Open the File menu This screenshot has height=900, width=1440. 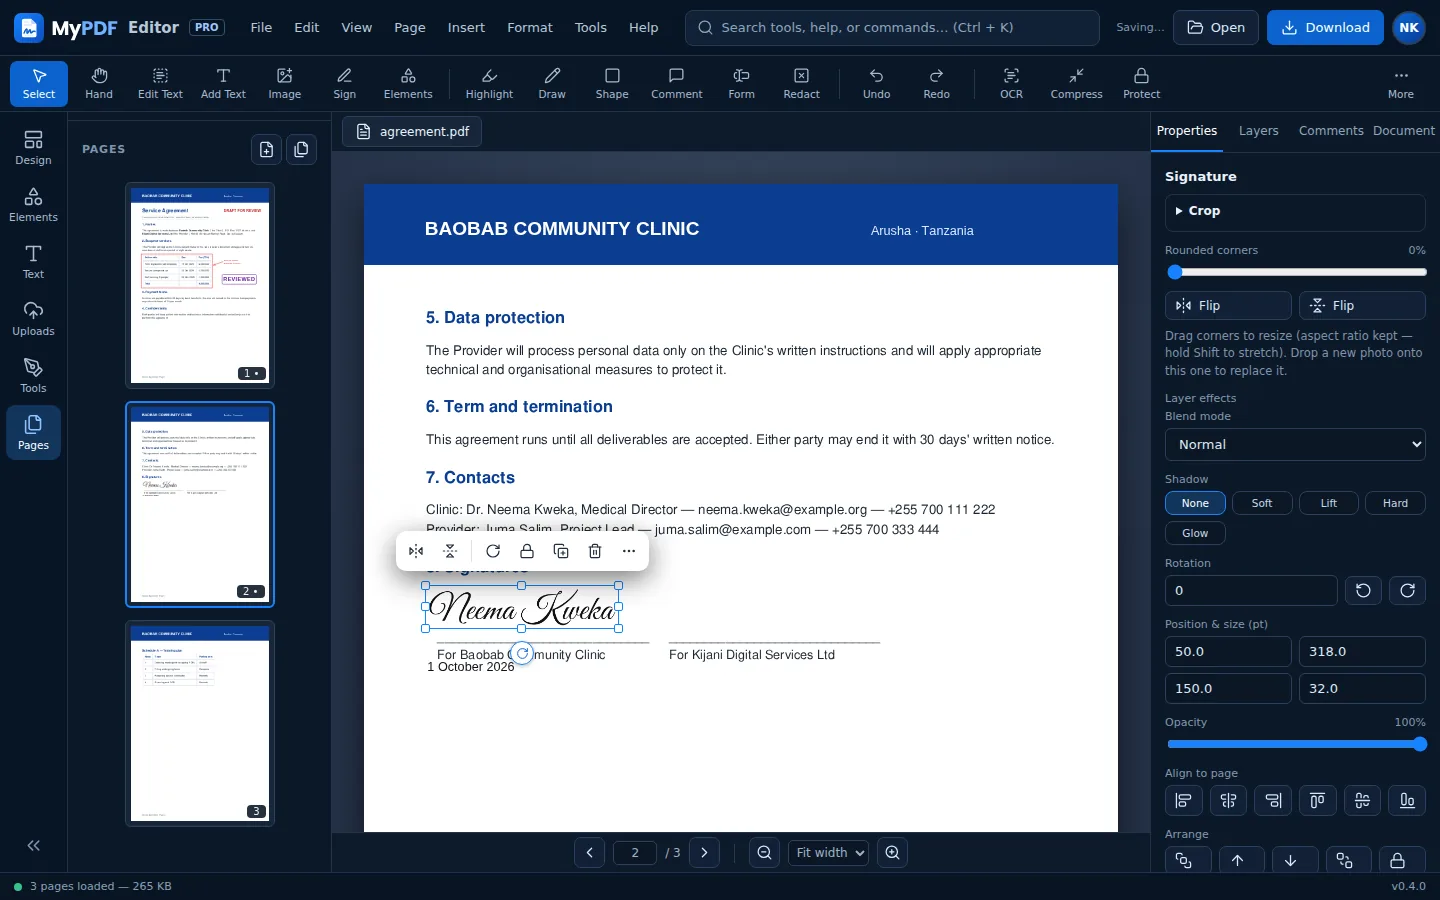click(261, 28)
